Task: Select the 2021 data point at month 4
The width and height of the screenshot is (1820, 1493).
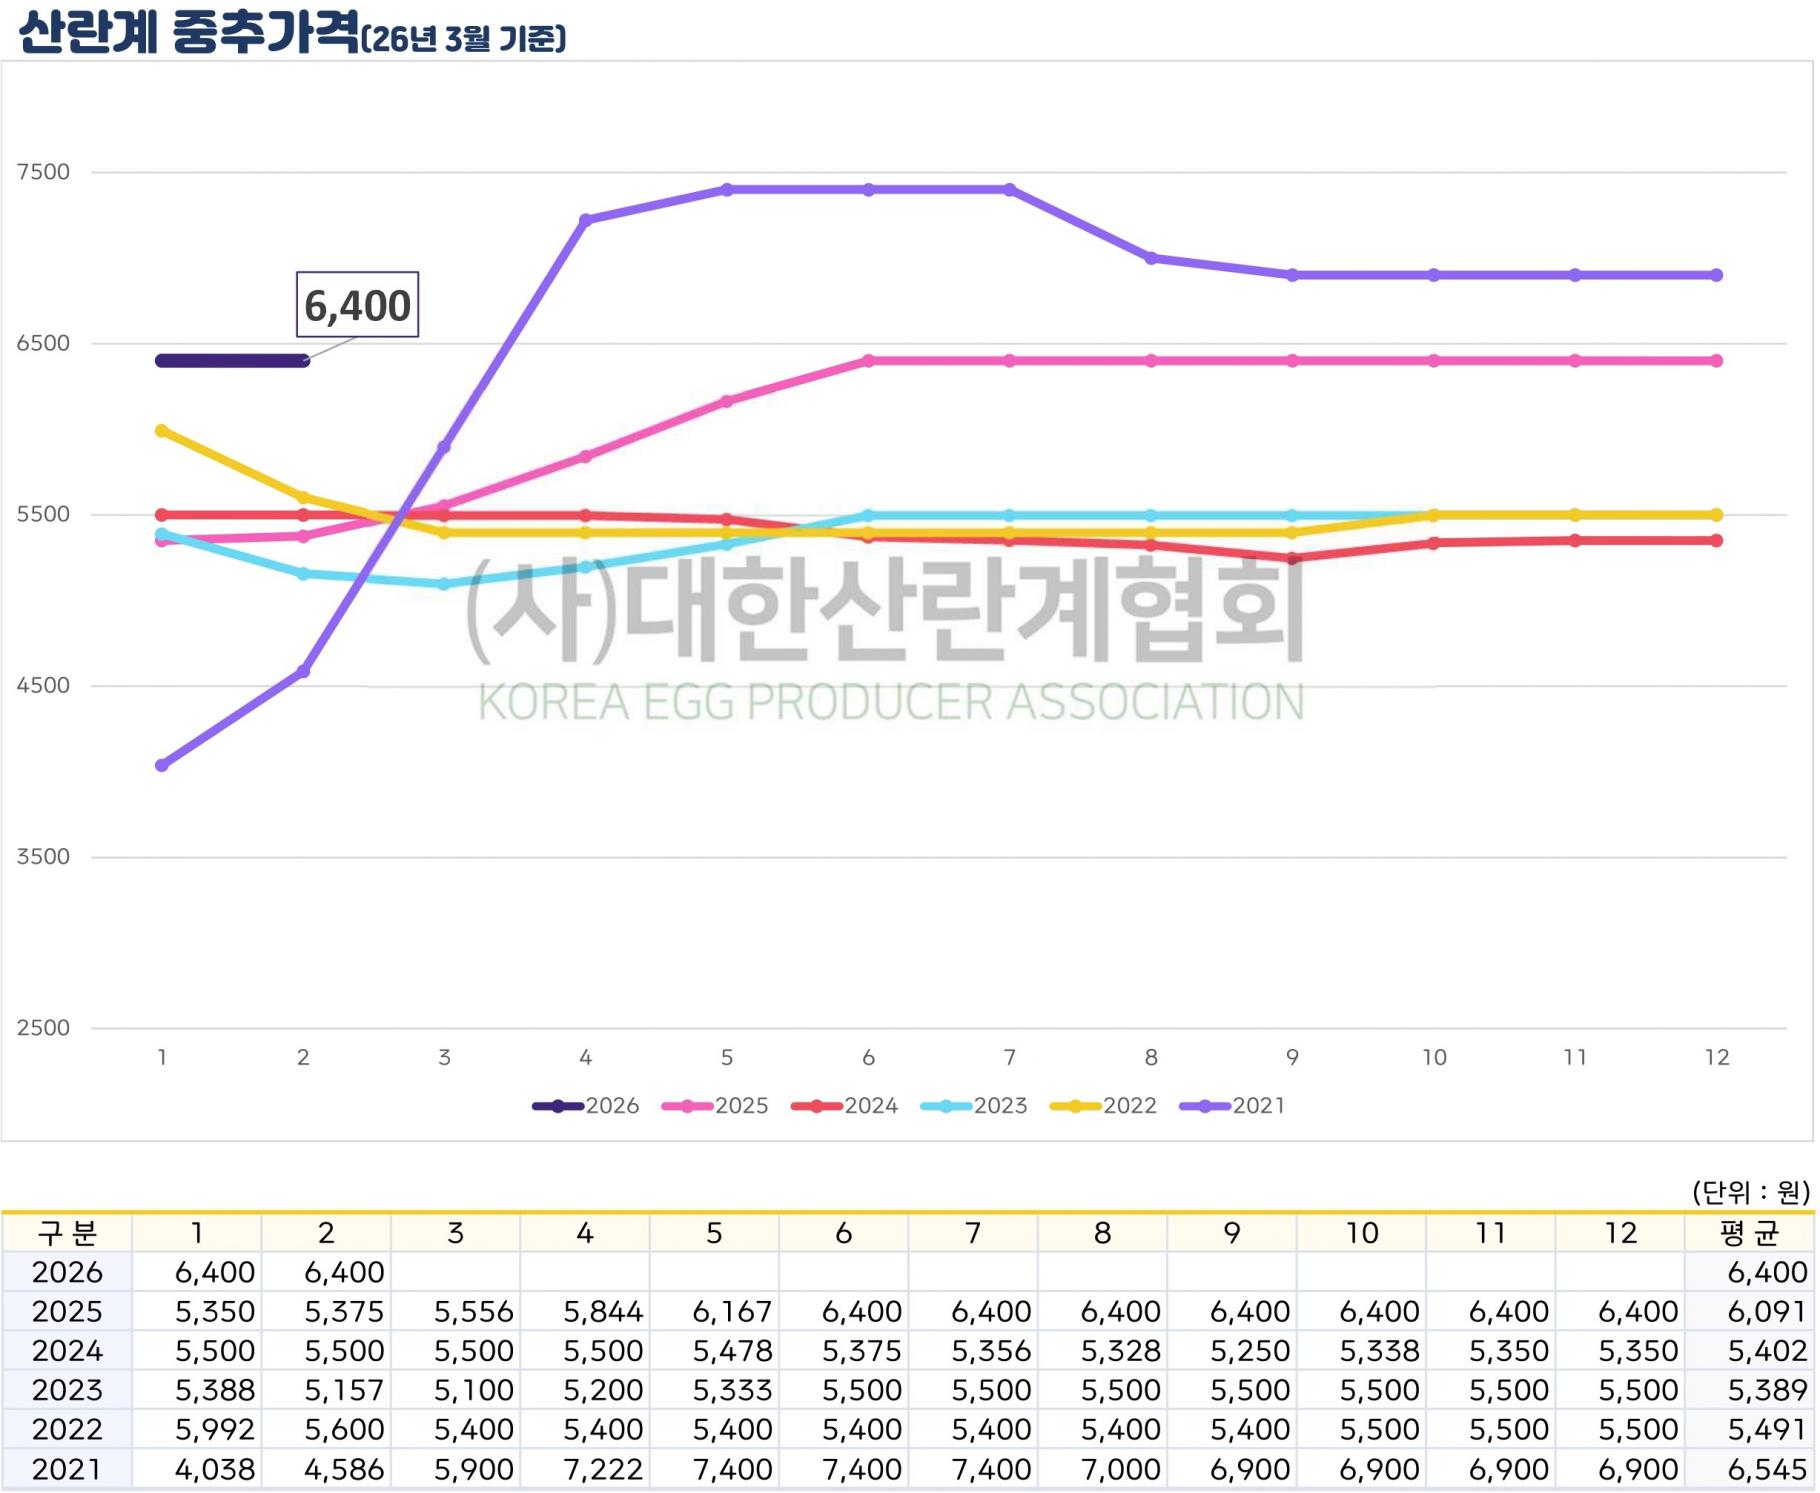Action: [586, 220]
